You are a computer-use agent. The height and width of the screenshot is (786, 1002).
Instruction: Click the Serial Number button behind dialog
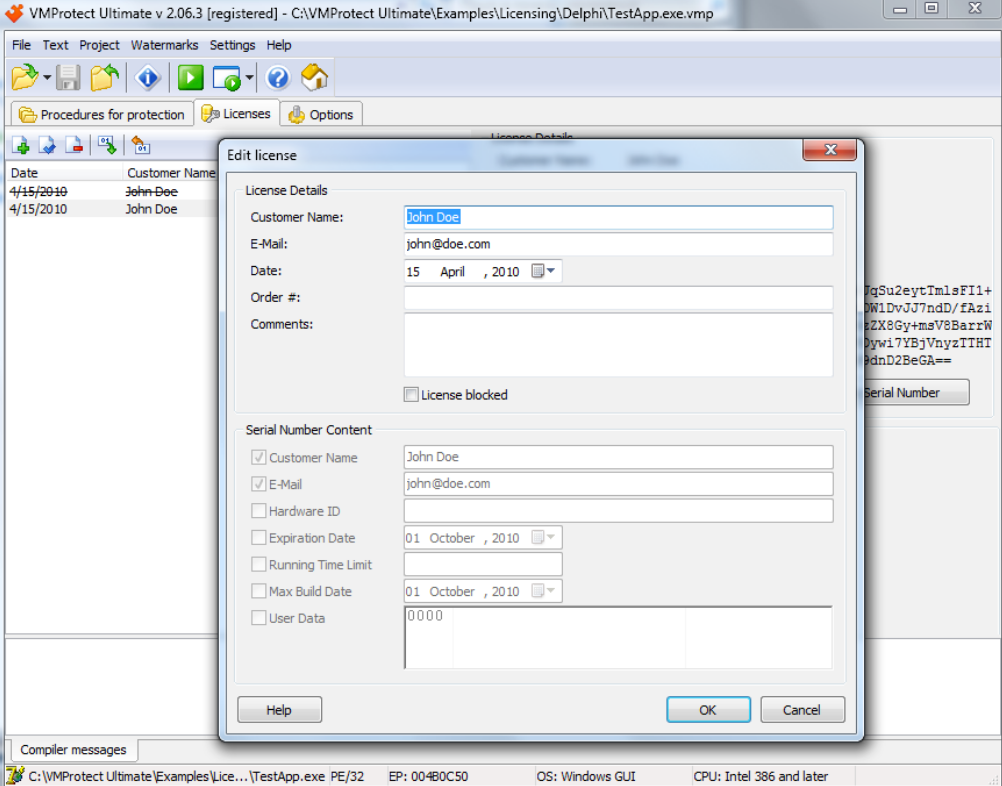[x=914, y=392]
